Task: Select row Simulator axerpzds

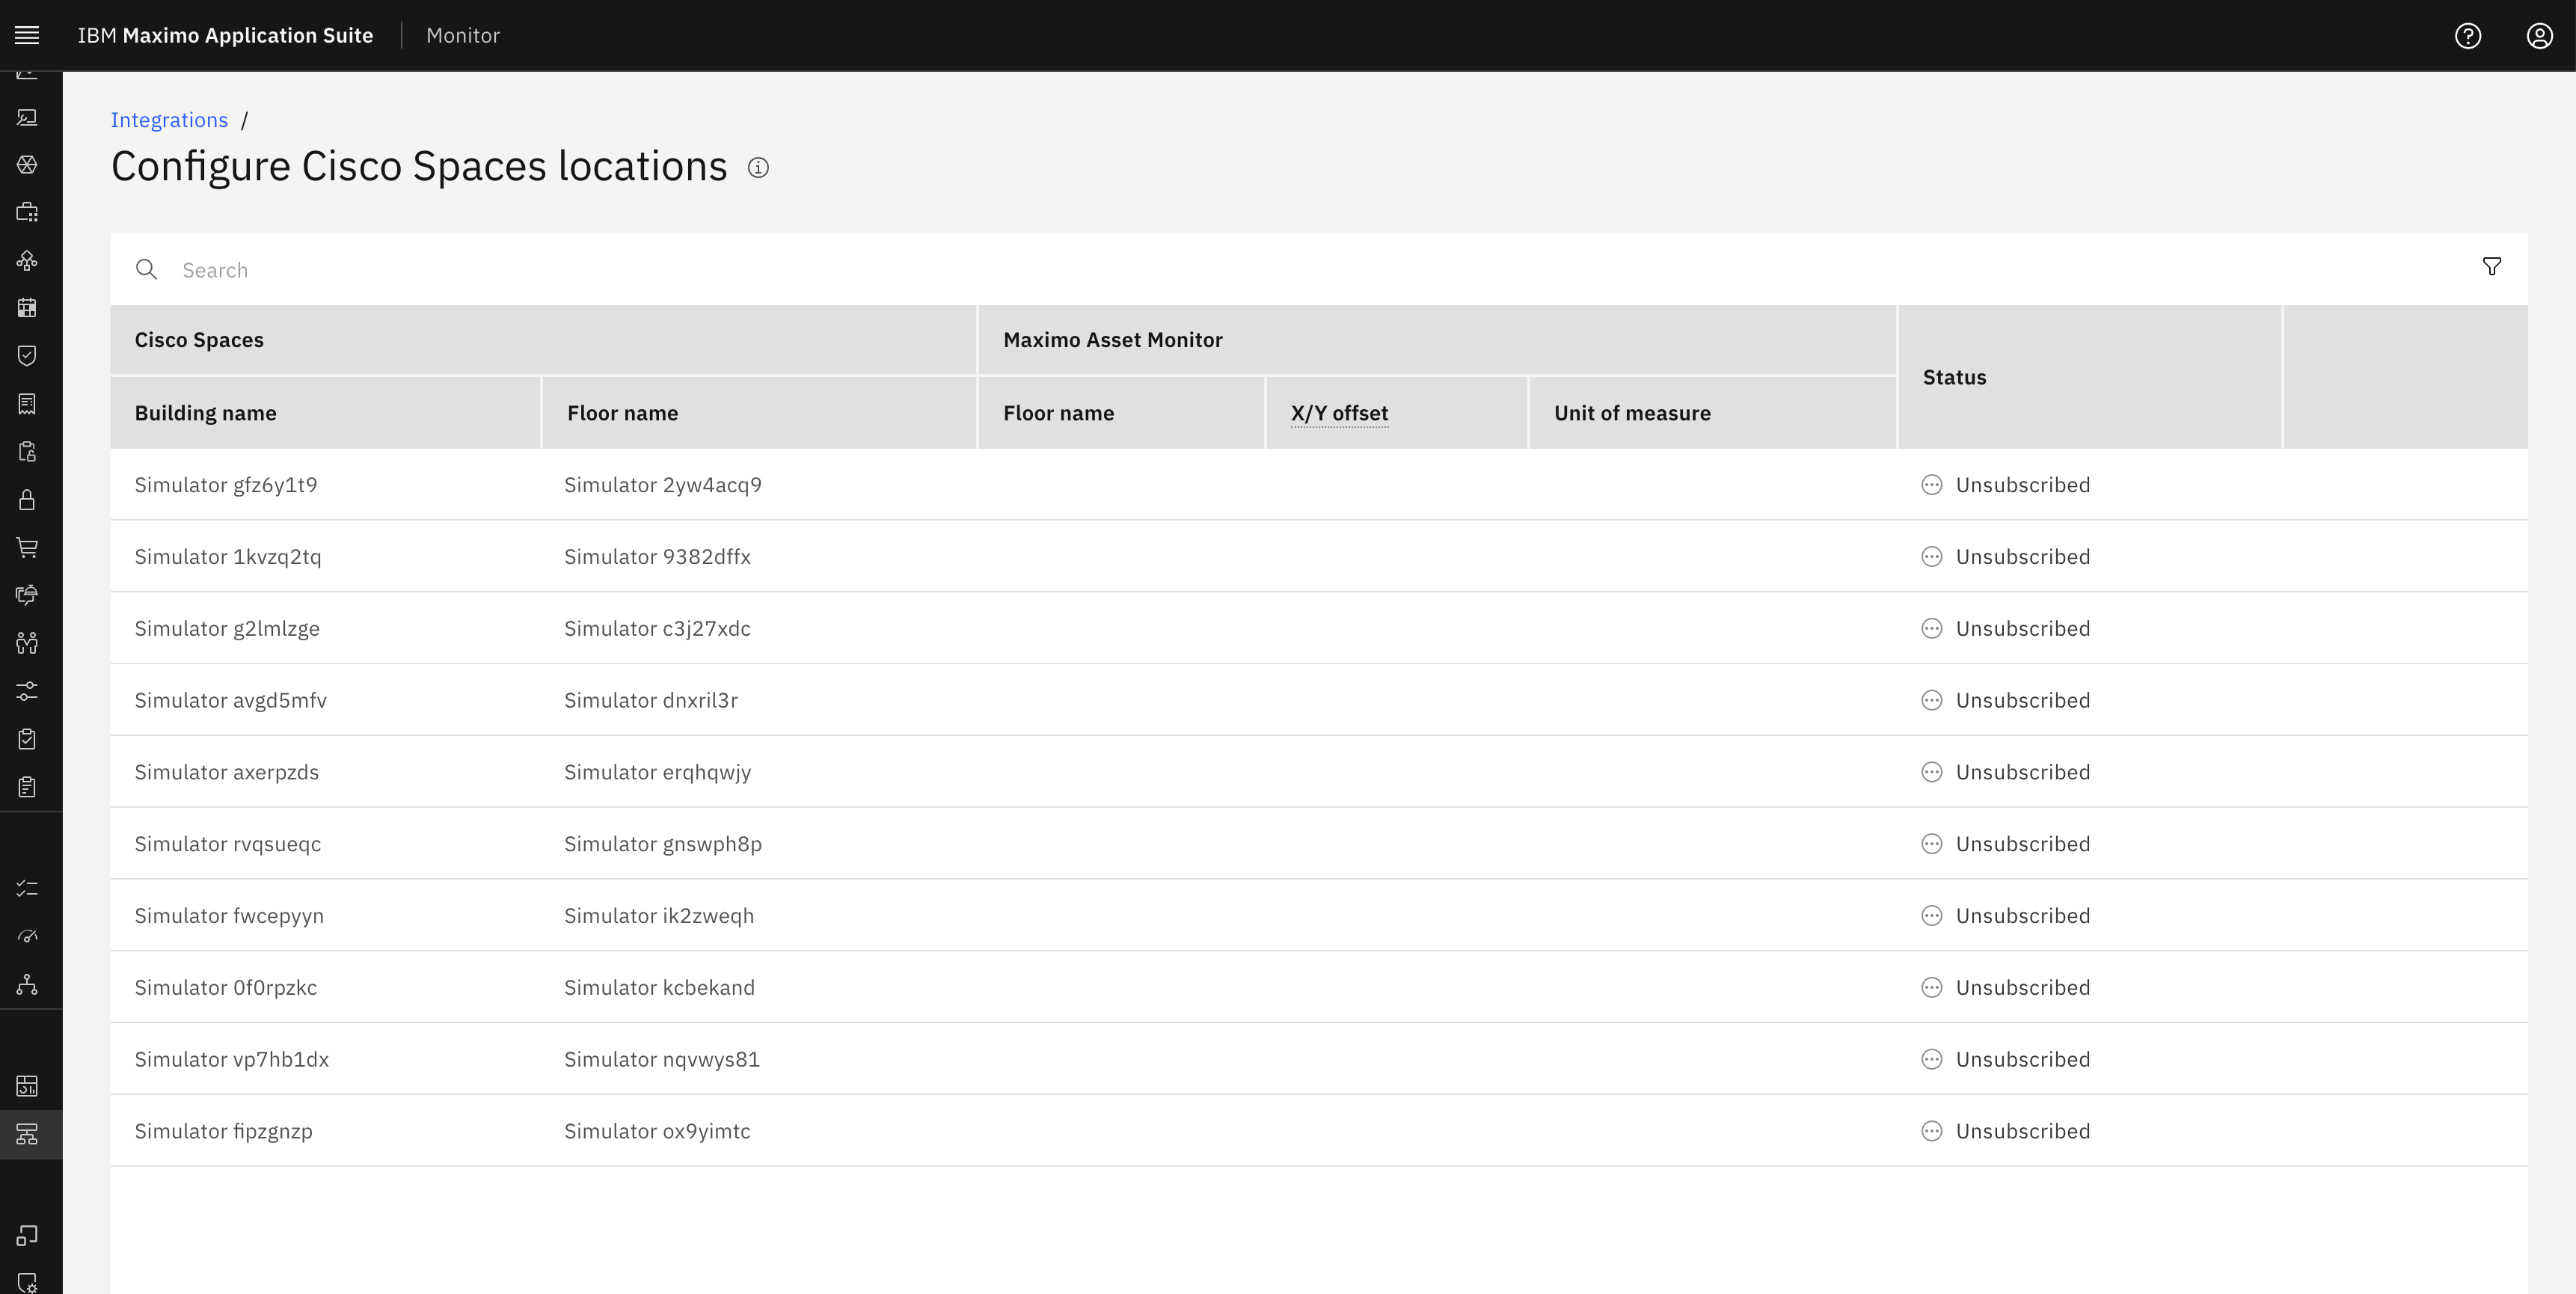Action: pos(1319,773)
